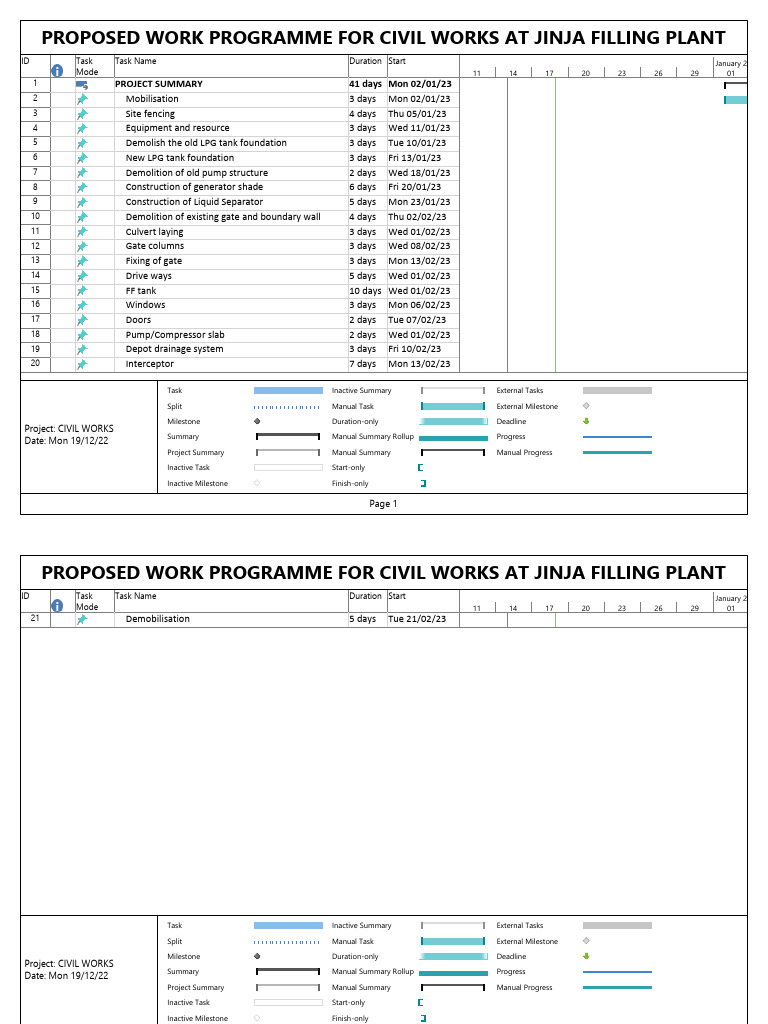This screenshot has height=1024, width=768.
Task: Select the pin icon beside Doors task
Action: [x=82, y=321]
